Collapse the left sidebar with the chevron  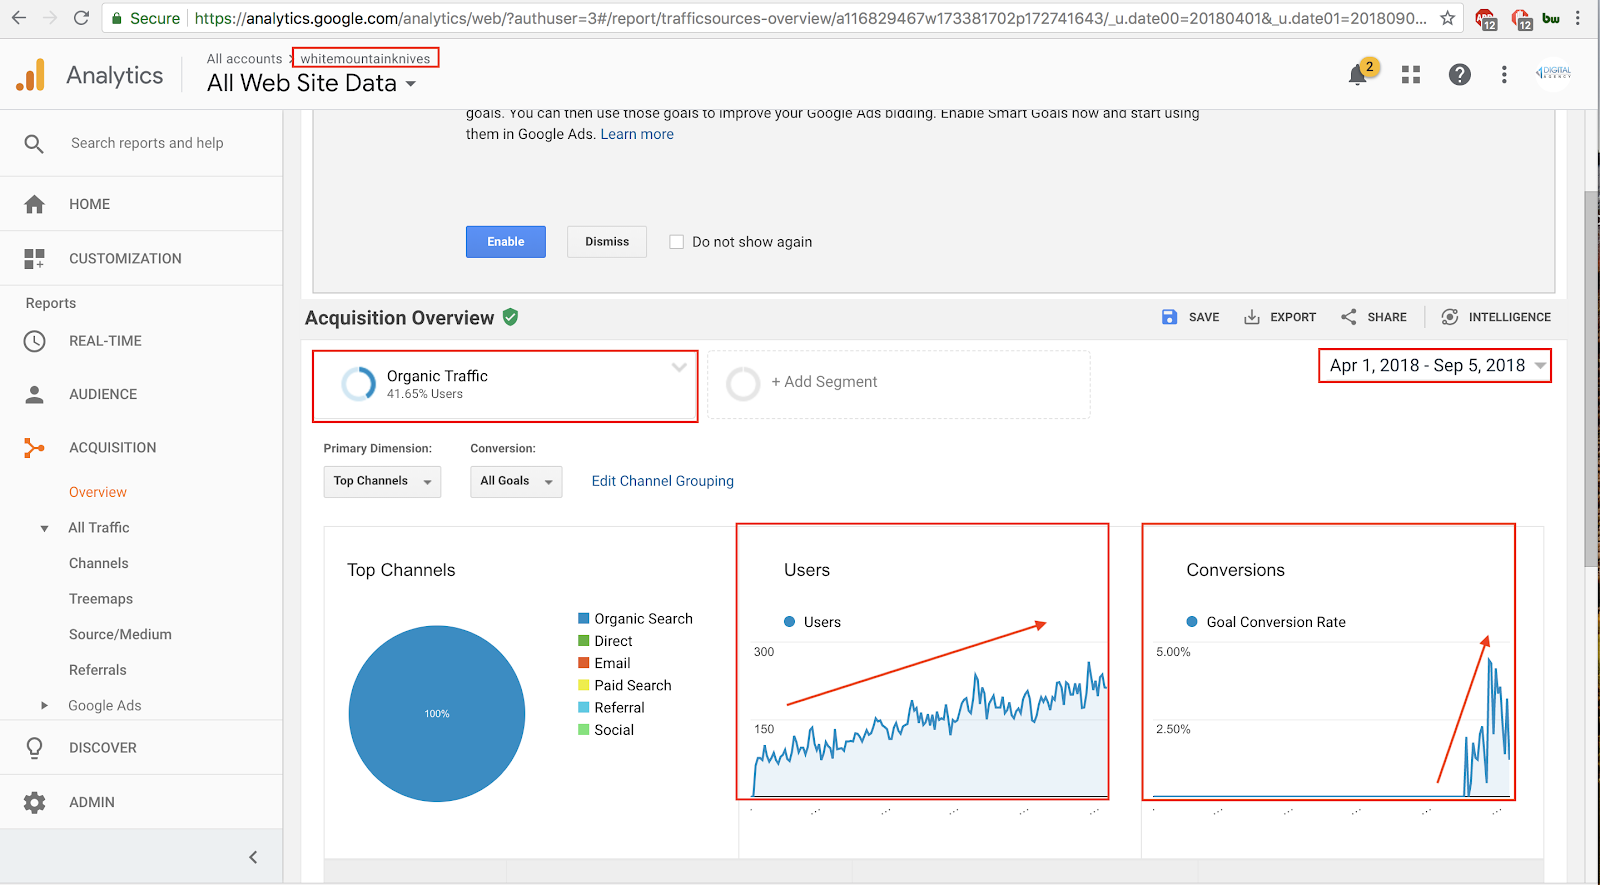[x=253, y=857]
